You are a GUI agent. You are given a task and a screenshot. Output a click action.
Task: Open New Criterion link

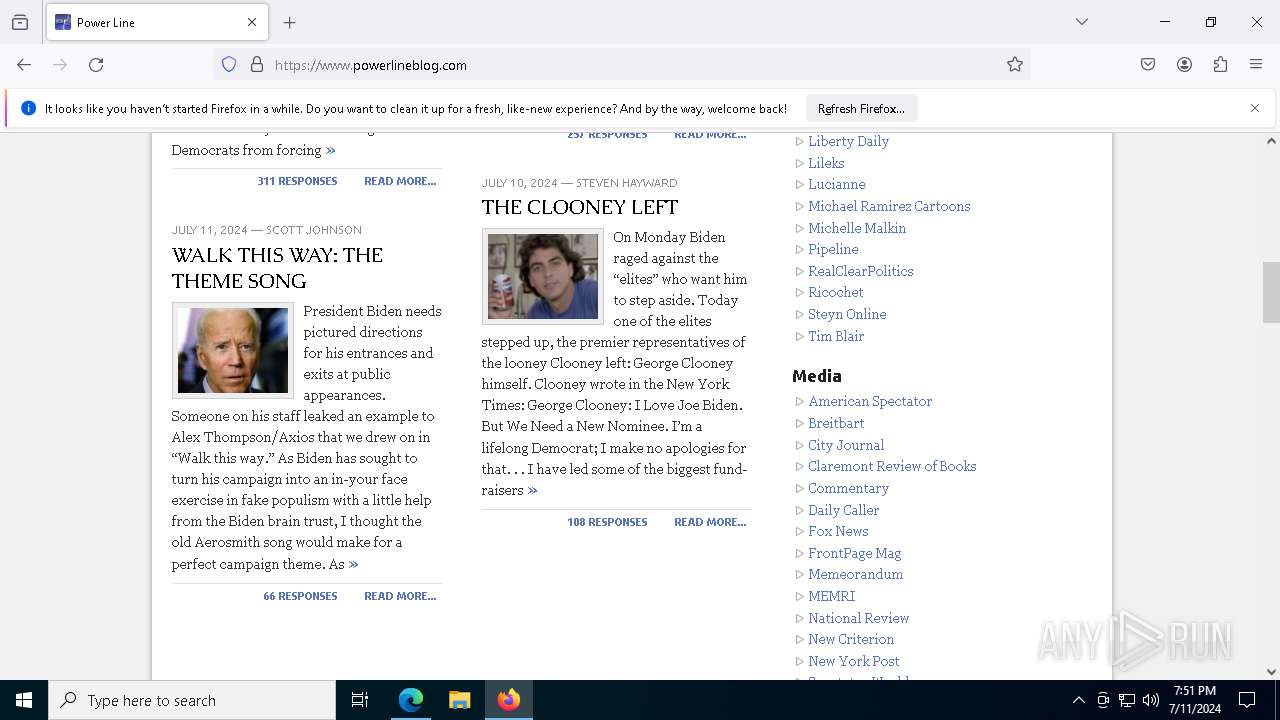(x=851, y=639)
